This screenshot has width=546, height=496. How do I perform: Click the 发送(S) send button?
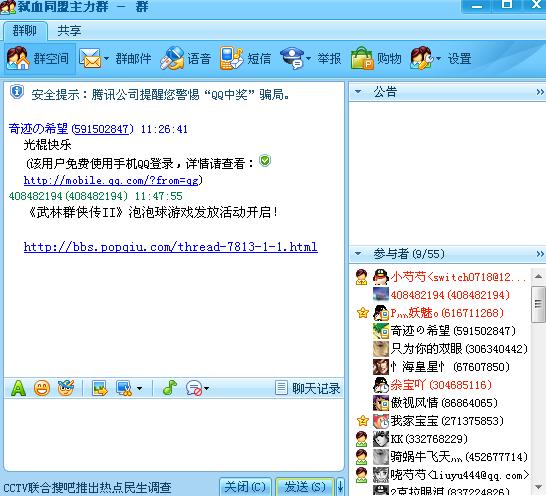coord(305,487)
